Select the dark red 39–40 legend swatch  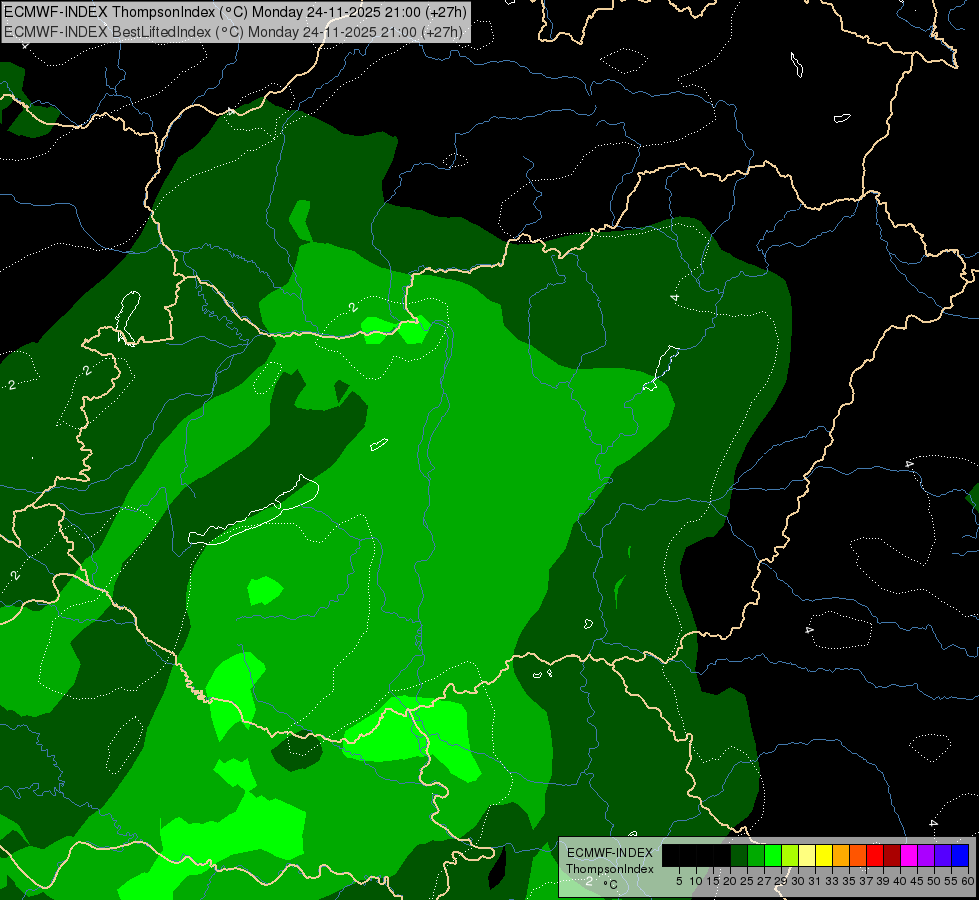[892, 855]
